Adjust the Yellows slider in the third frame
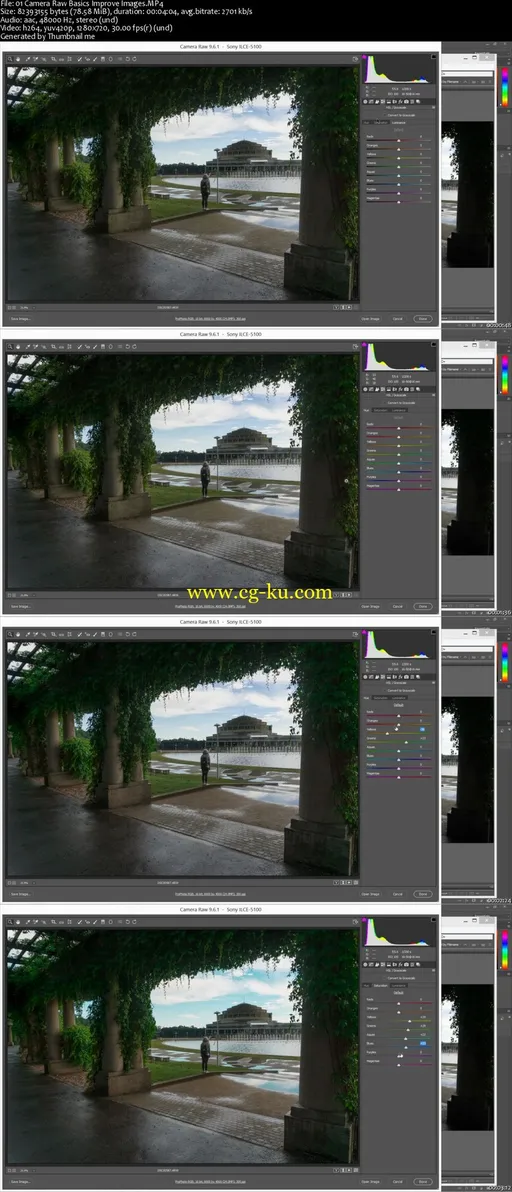512x1192 pixels. (x=387, y=734)
